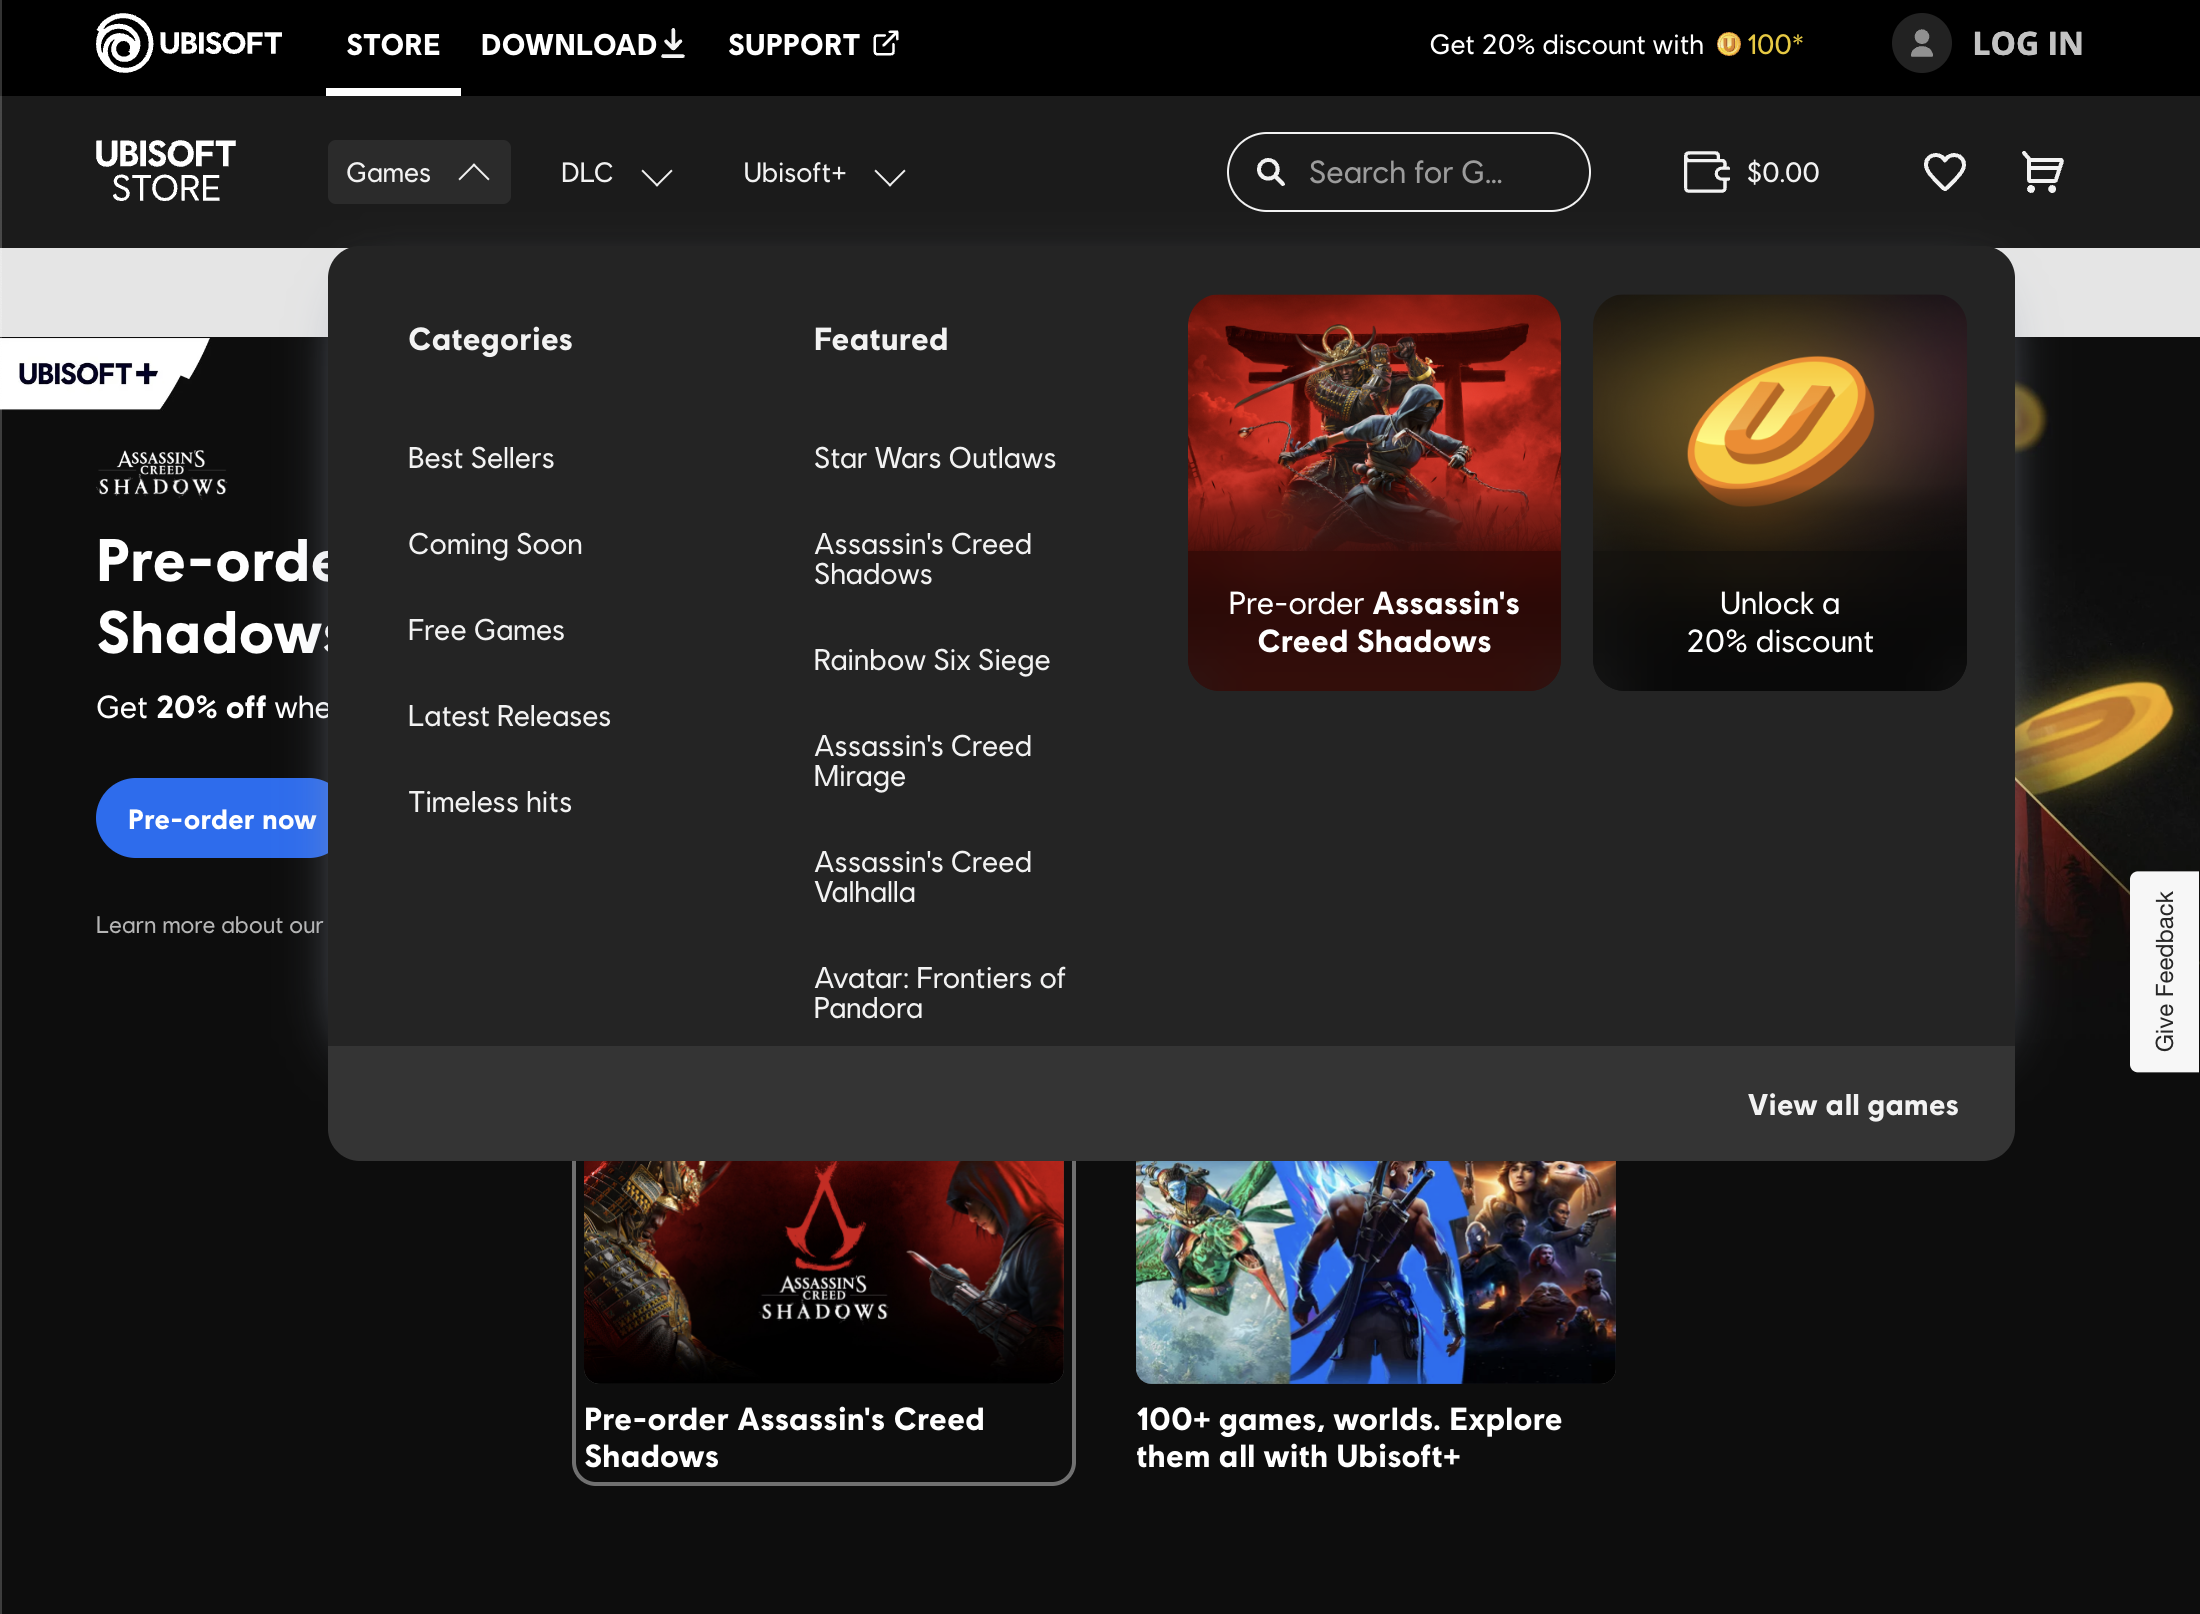
Task: Click the Ubisoft logo in the top bar
Action: tap(186, 44)
